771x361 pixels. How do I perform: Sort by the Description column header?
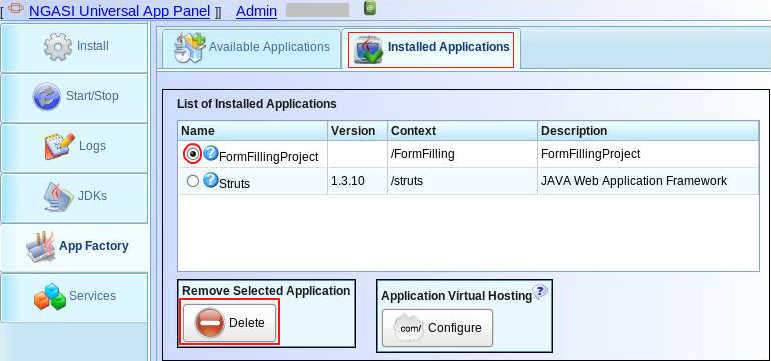click(649, 131)
